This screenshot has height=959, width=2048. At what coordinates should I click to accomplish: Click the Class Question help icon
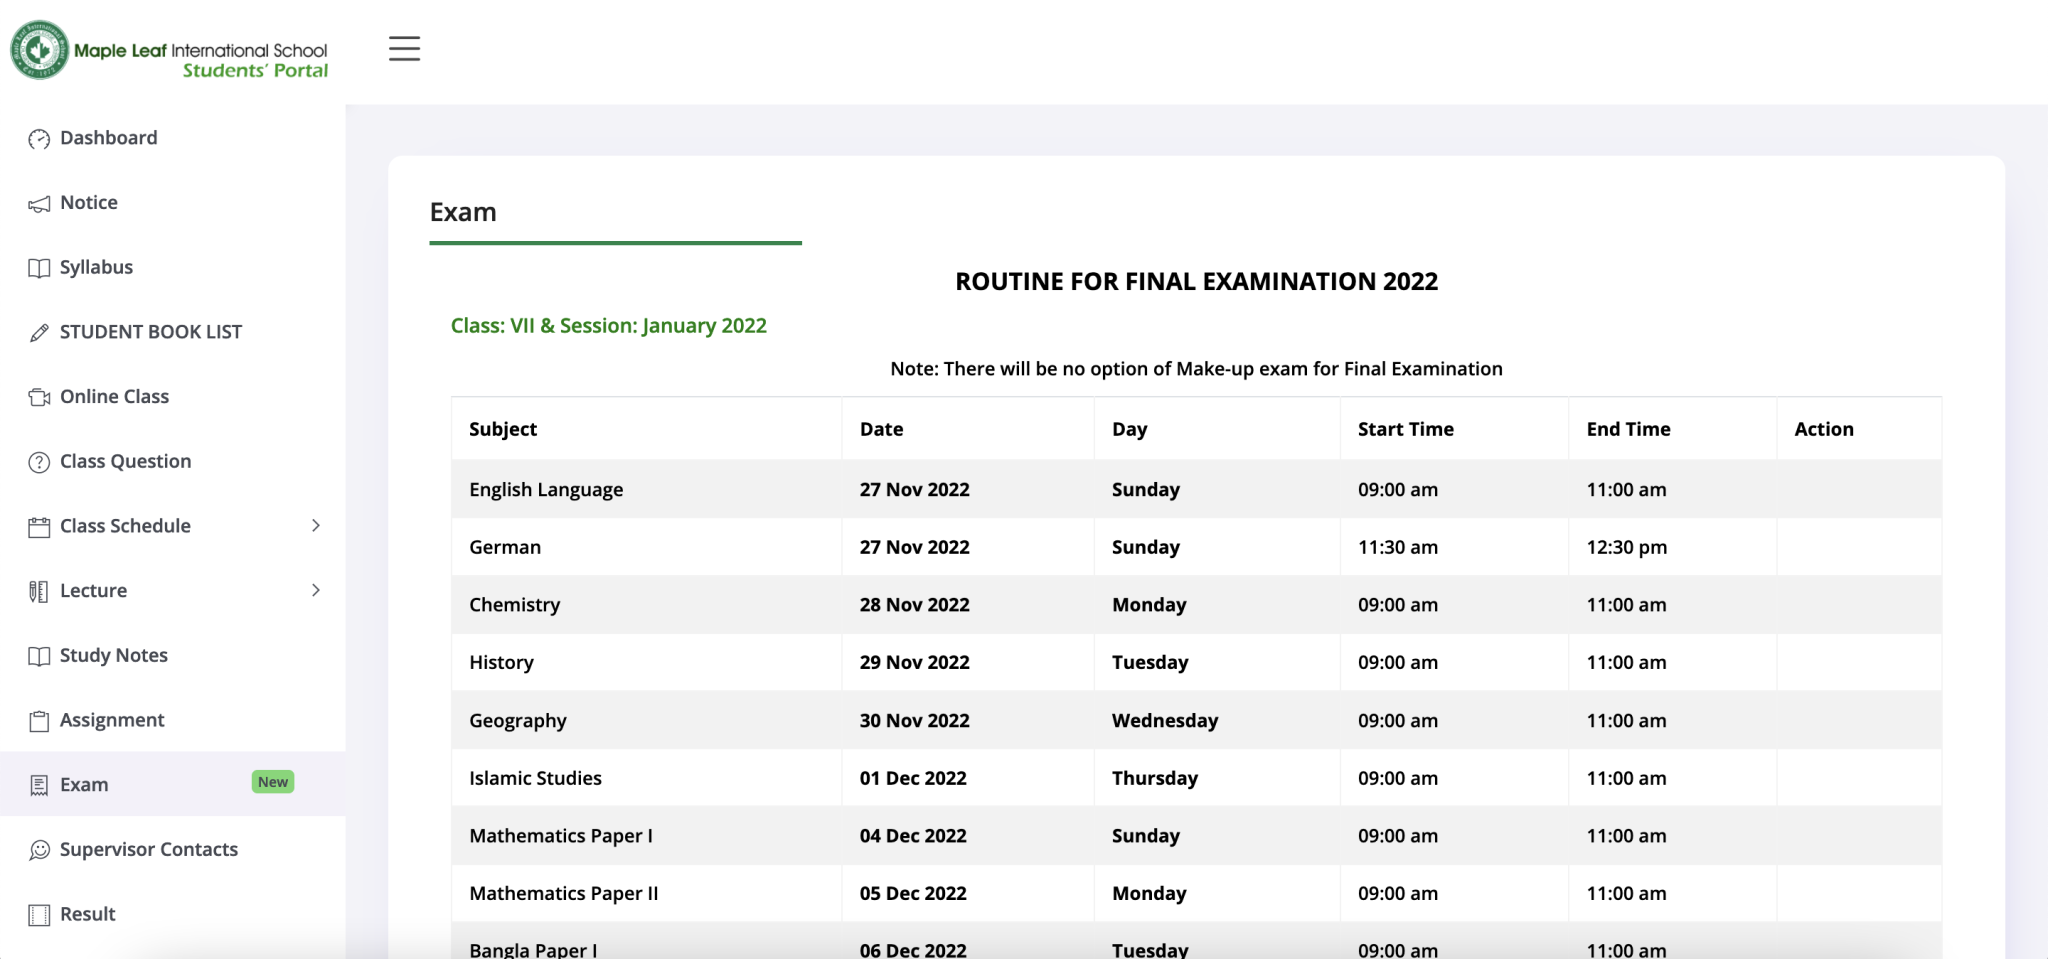point(39,462)
